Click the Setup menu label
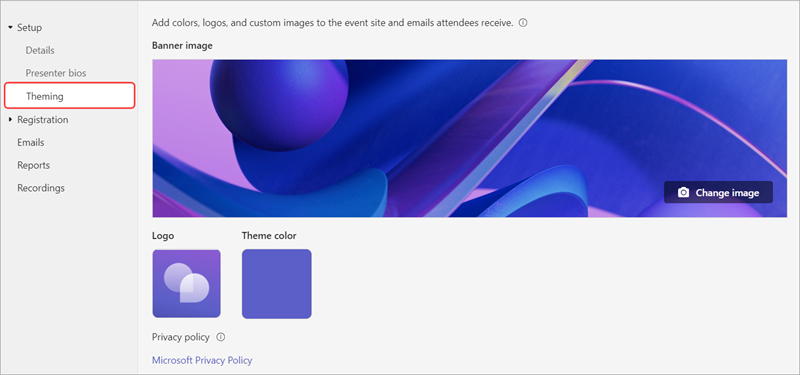Viewport: 800px width, 375px height. coord(30,28)
